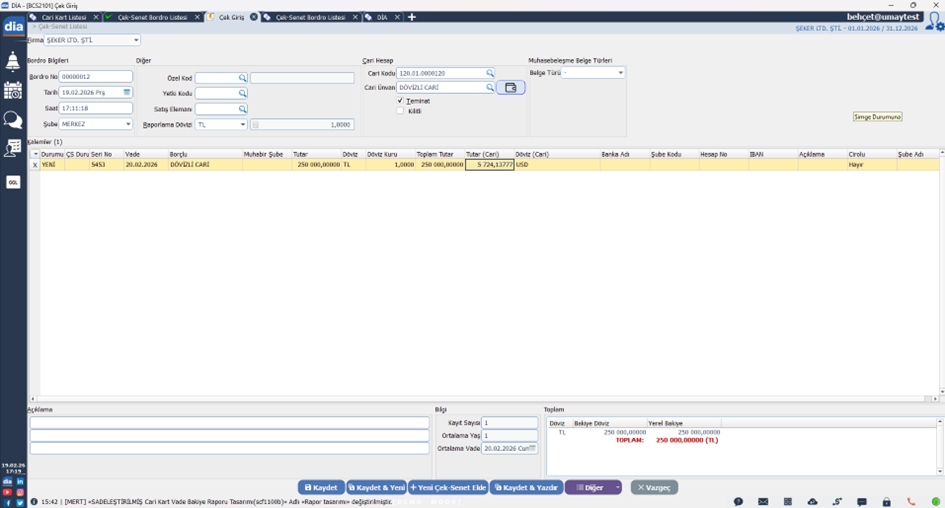Expand the Firma company dropdown
The width and height of the screenshot is (945, 508).
pyautogui.click(x=136, y=41)
